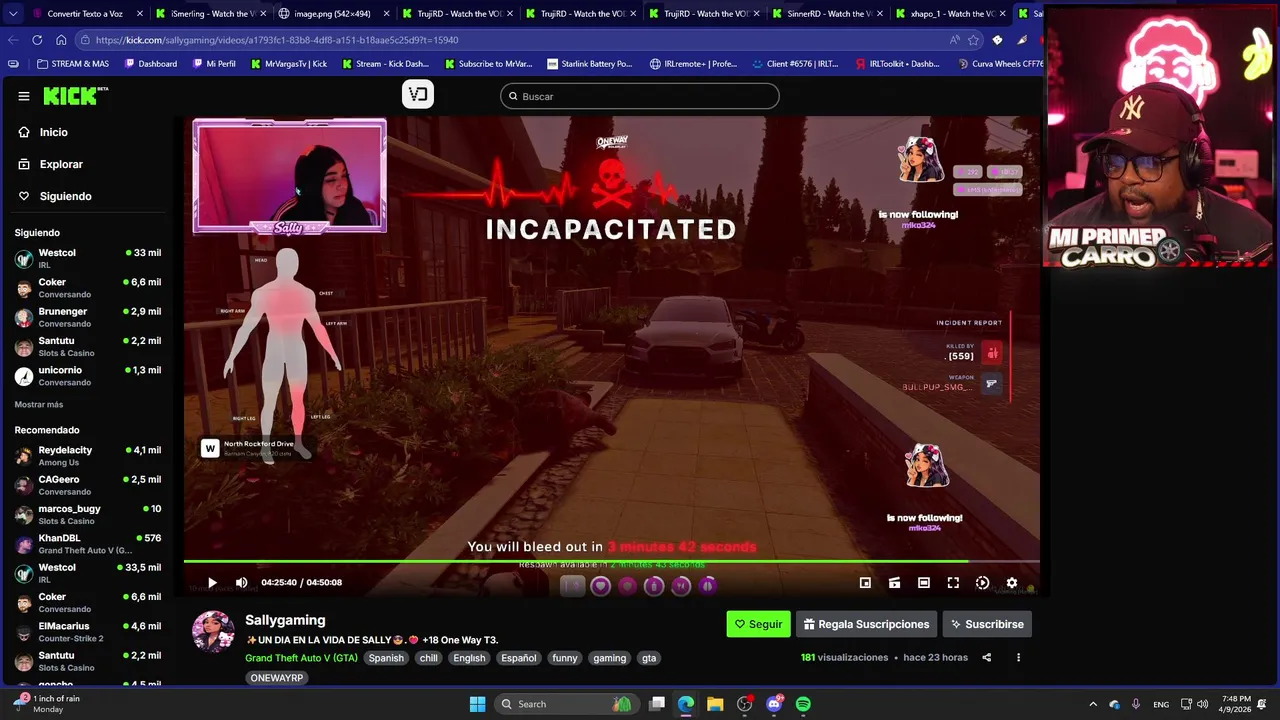Screen dimensions: 1280x720
Task: Open marcos_bugy channel in Recomendado
Action: coord(88,514)
